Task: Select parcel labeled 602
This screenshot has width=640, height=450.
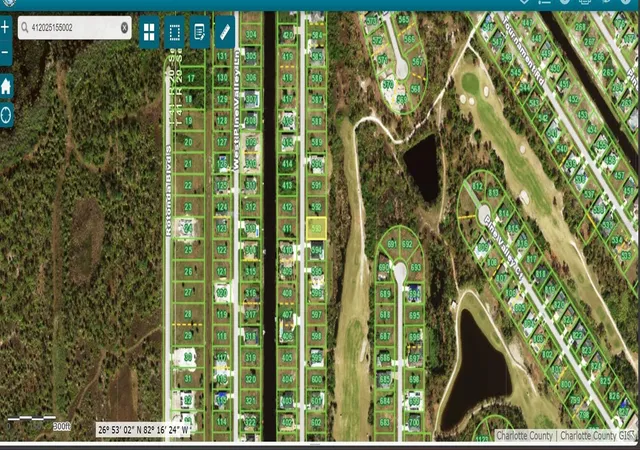Action: (317, 422)
